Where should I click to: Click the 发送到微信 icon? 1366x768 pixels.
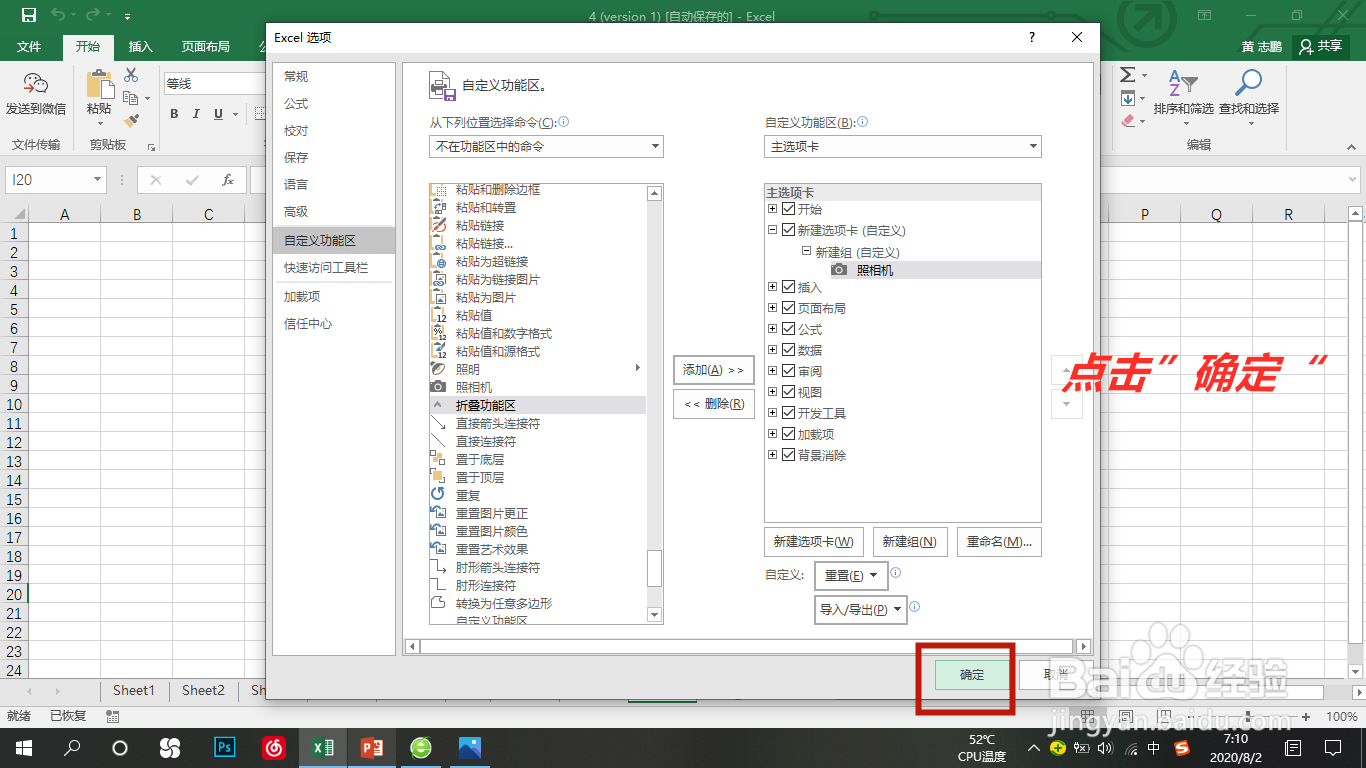click(x=36, y=92)
